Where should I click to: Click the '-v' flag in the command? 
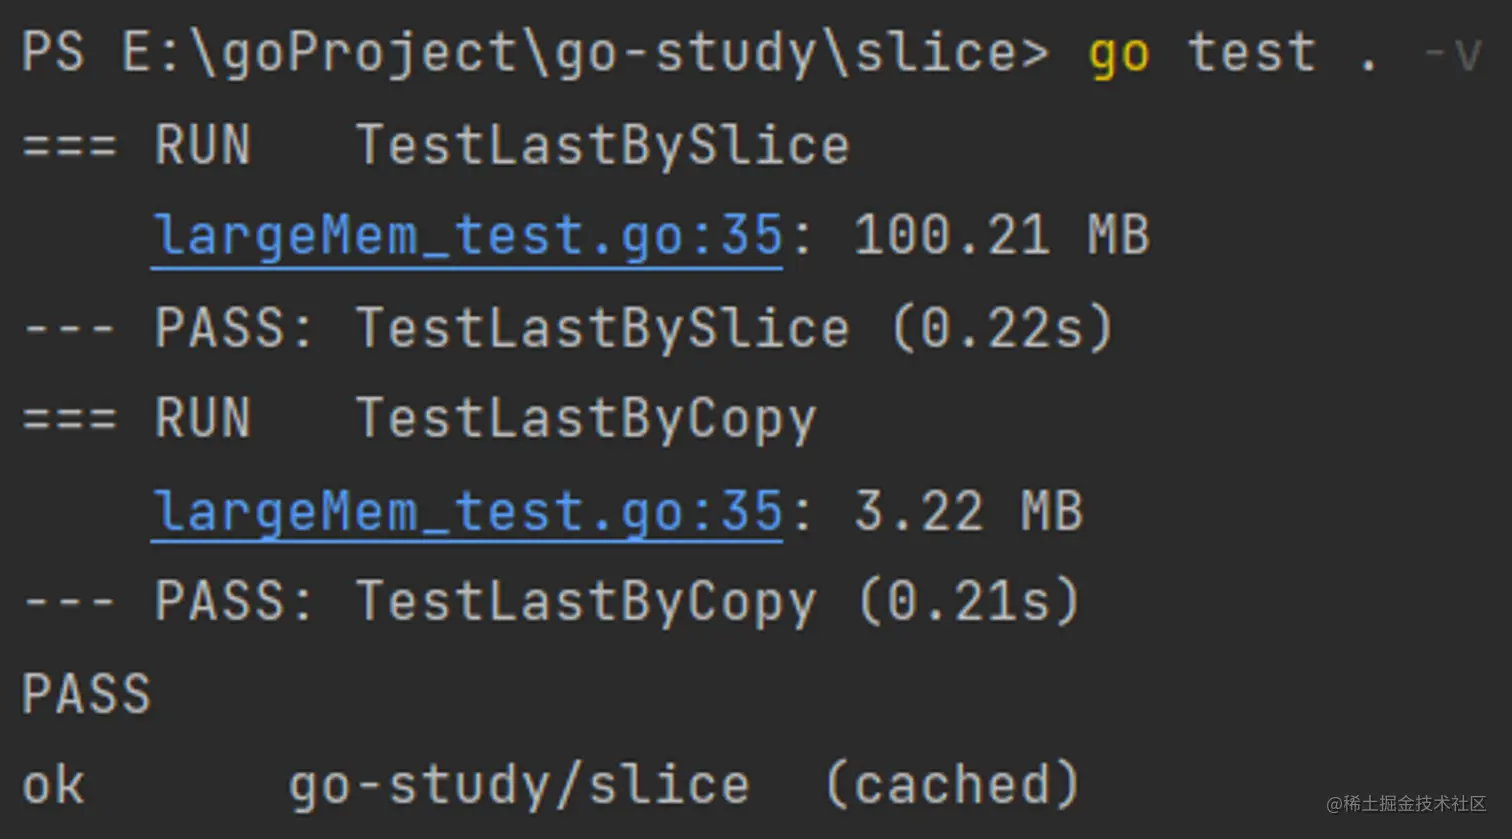[x=1453, y=54]
